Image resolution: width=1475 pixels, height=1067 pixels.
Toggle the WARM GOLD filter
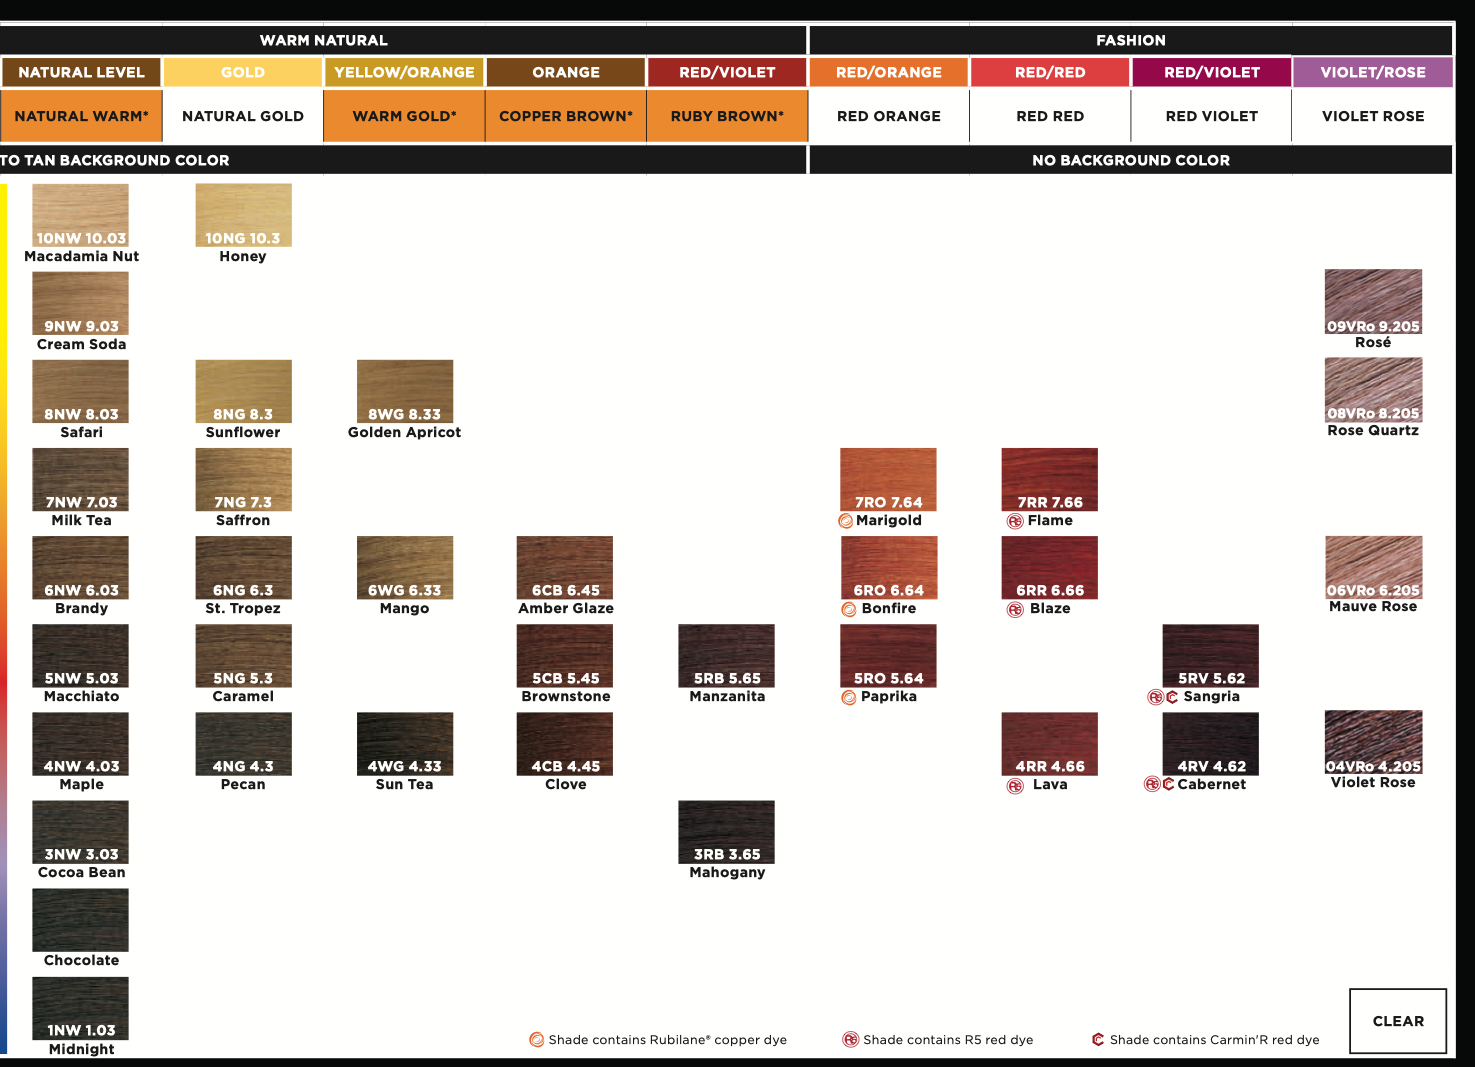click(404, 116)
